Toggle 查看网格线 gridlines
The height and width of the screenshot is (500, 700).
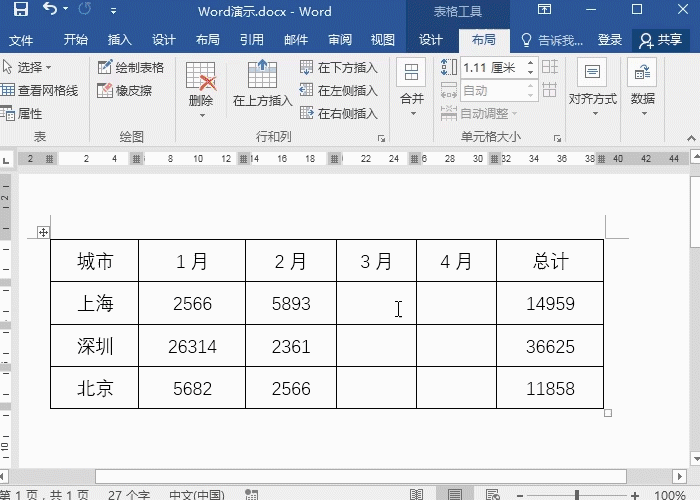click(x=39, y=91)
